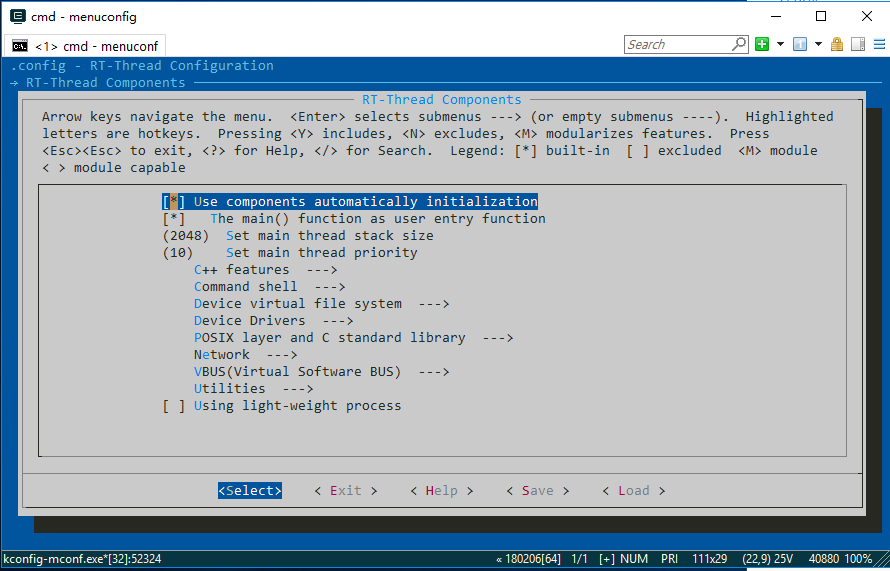This screenshot has width=890, height=571.
Task: Click the cmd icon on the console tab
Action: pyautogui.click(x=20, y=46)
